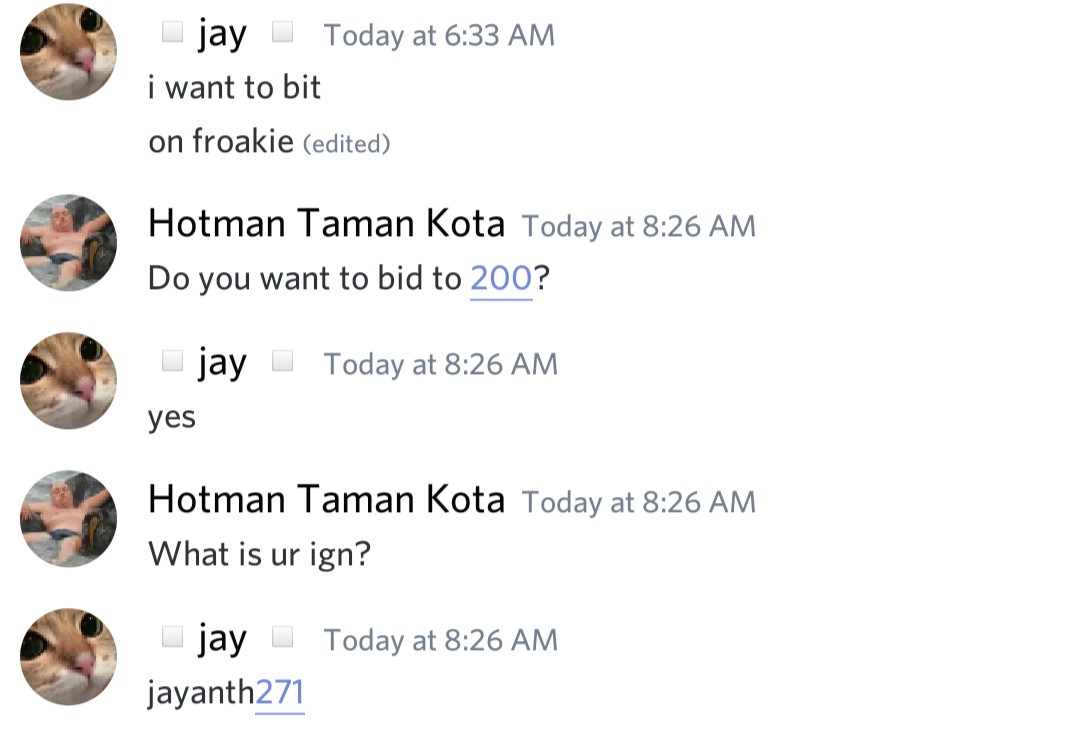Image resolution: width=1080 pixels, height=737 pixels.
Task: Open the 271 link in jayanth271
Action: [x=280, y=692]
